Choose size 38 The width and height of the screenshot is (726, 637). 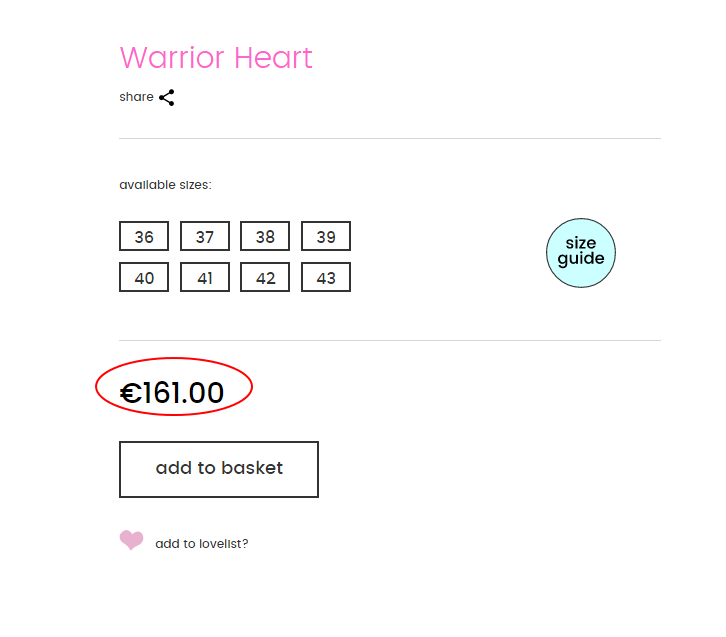(265, 236)
